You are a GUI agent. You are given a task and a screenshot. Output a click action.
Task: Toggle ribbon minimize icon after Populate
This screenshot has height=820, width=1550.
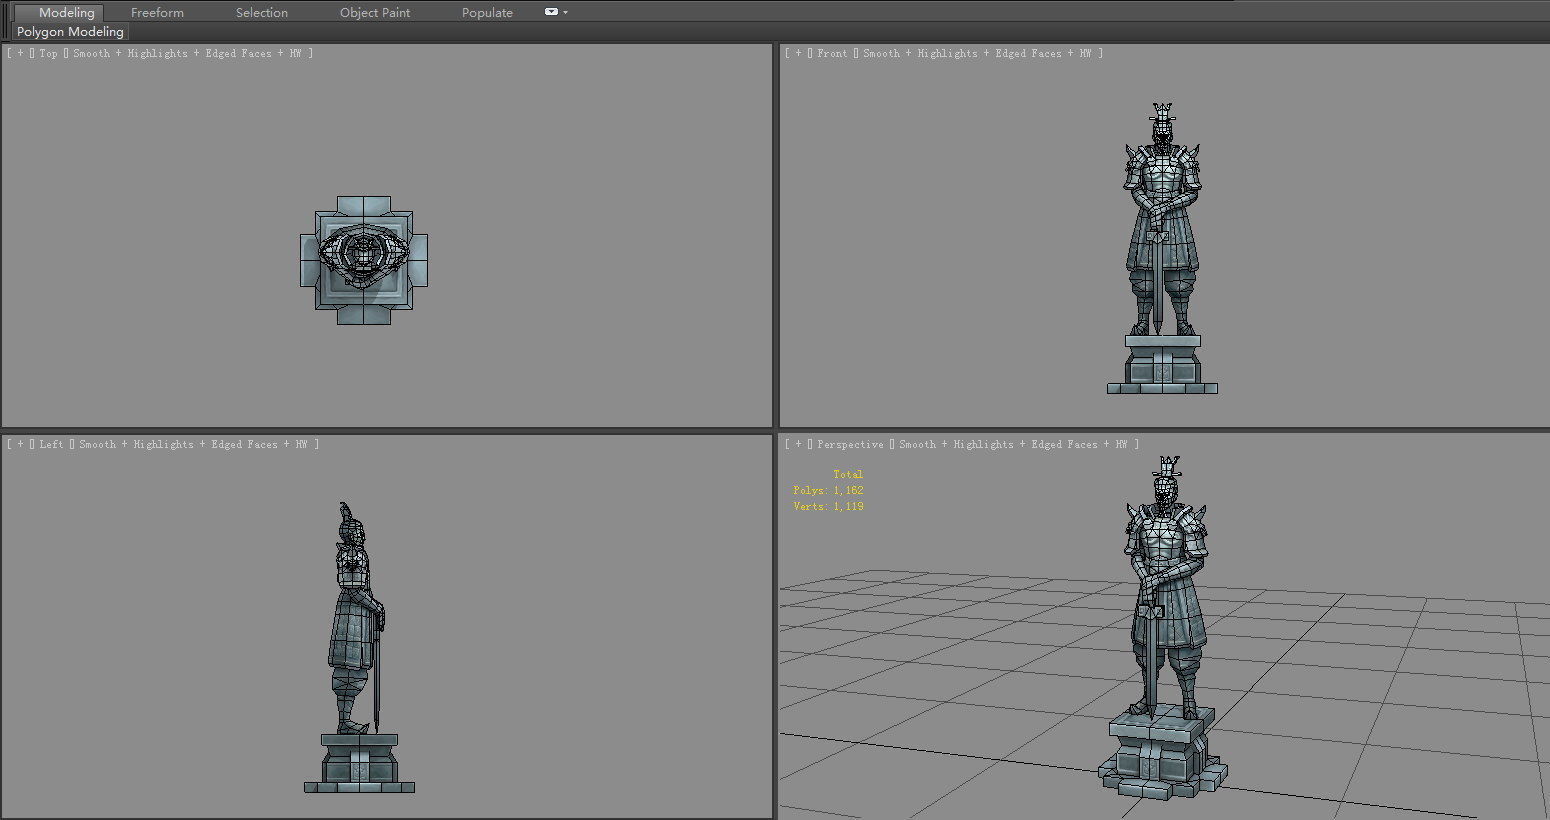pyautogui.click(x=551, y=12)
